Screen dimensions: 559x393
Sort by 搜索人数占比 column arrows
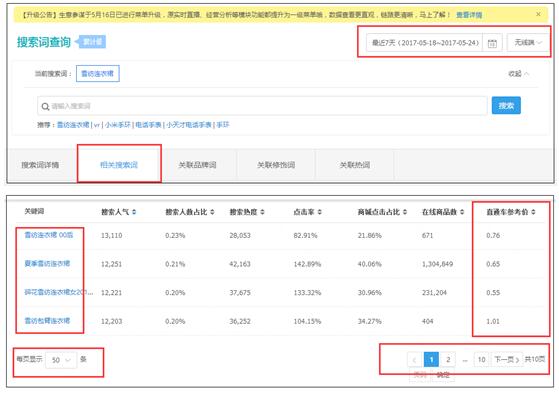(x=212, y=212)
